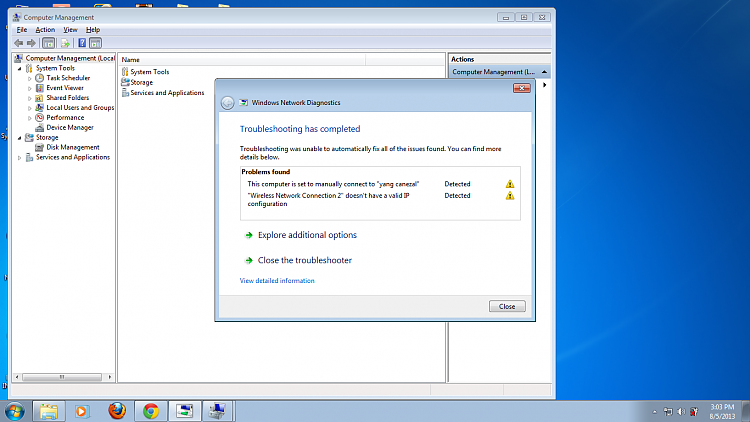Select the Task Scheduler clock icon
This screenshot has height=422, width=750.
(40, 78)
